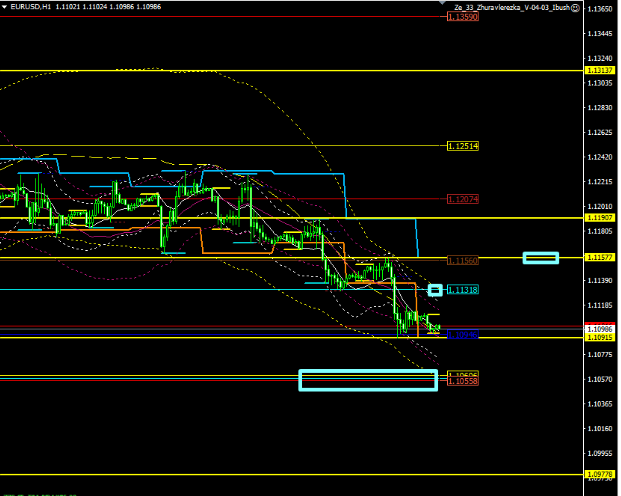This screenshot has height=496, width=621.
Task: Click the small cyan box beside 1.11318
Action: (x=435, y=290)
